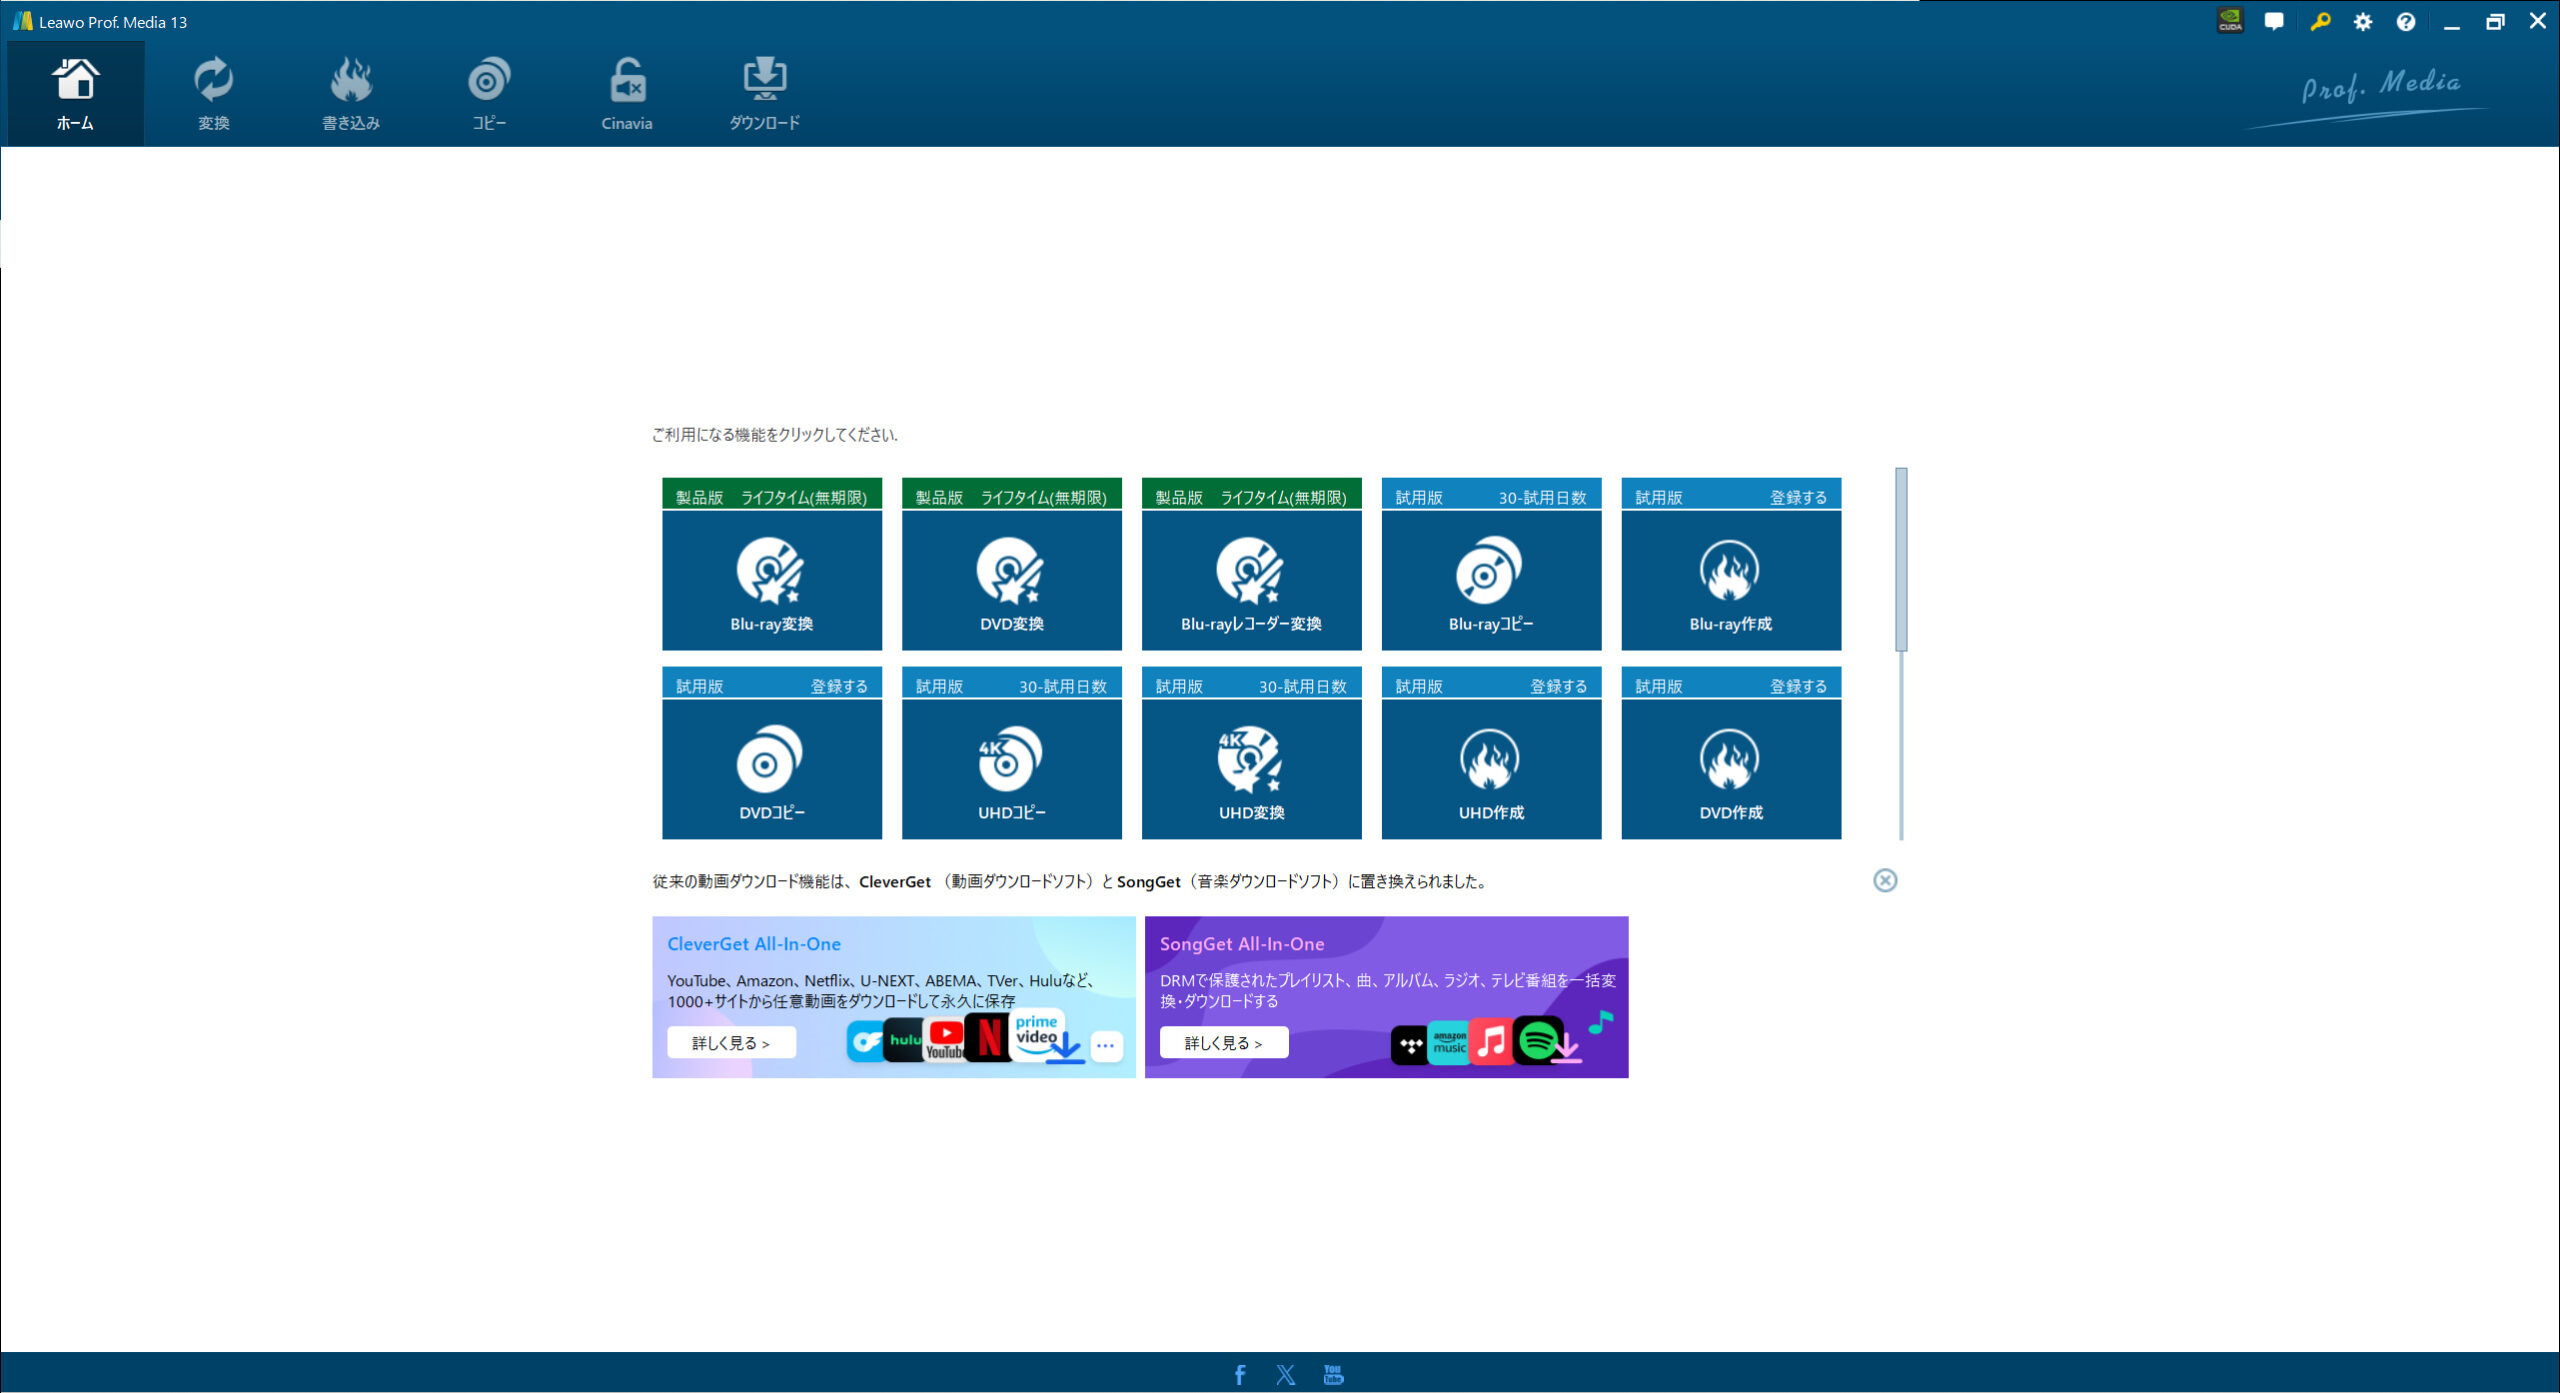The image size is (2560, 1393).
Task: Click the Tidal logo in SongGet banner
Action: (1410, 1046)
